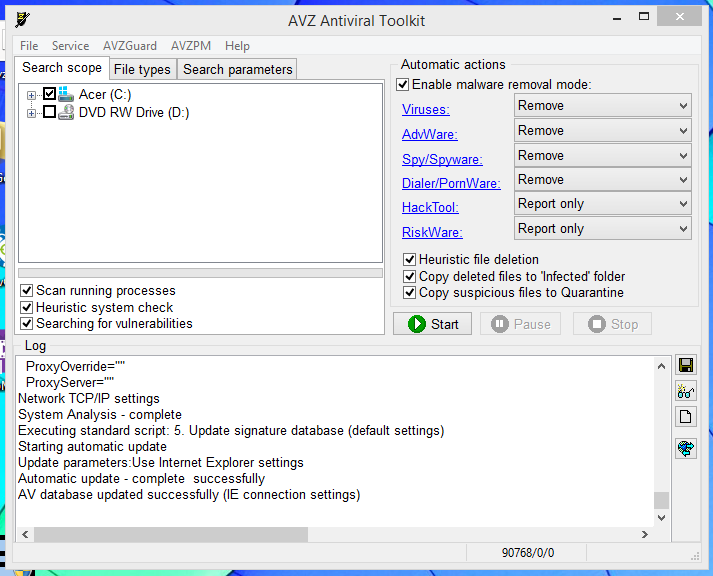Image resolution: width=713 pixels, height=576 pixels.
Task: Click the scan progress bar under drive list
Action: 200,273
